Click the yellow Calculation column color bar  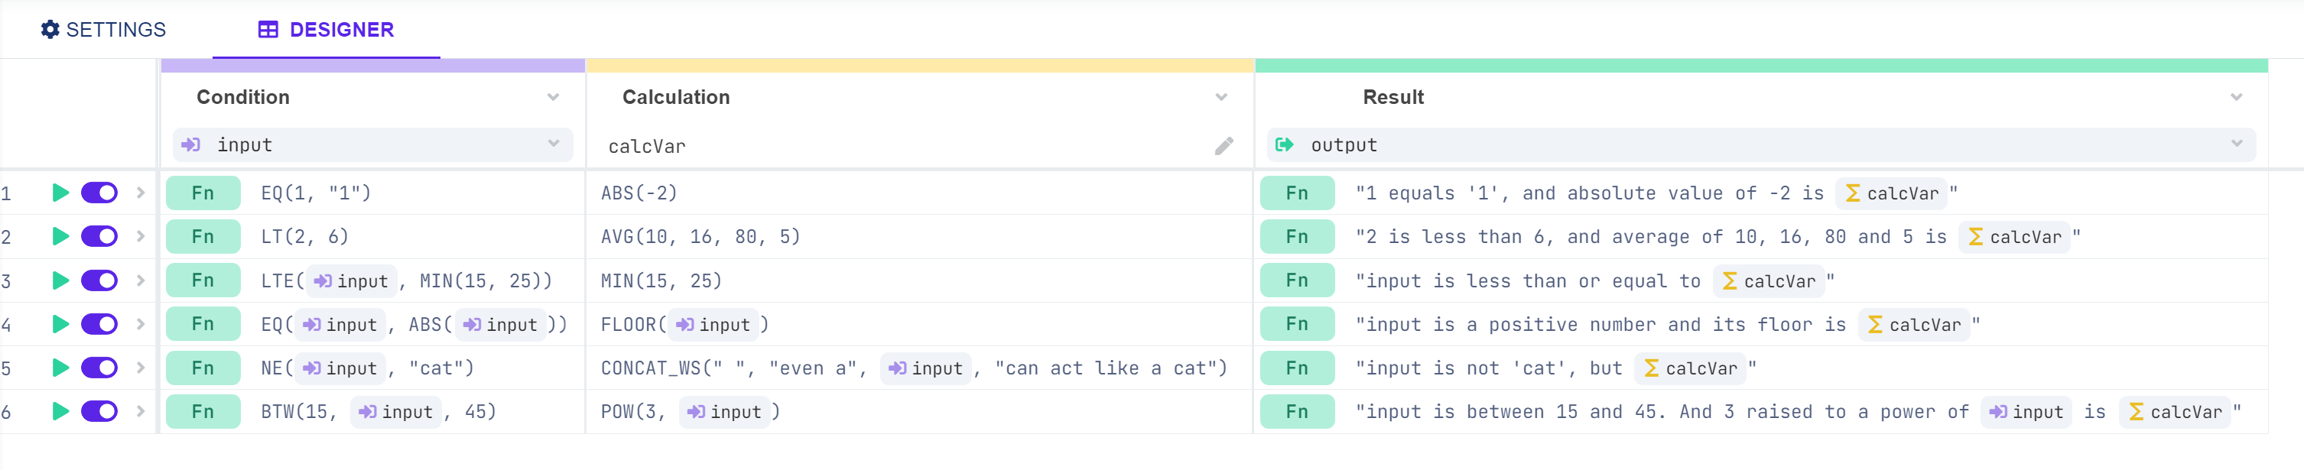920,66
